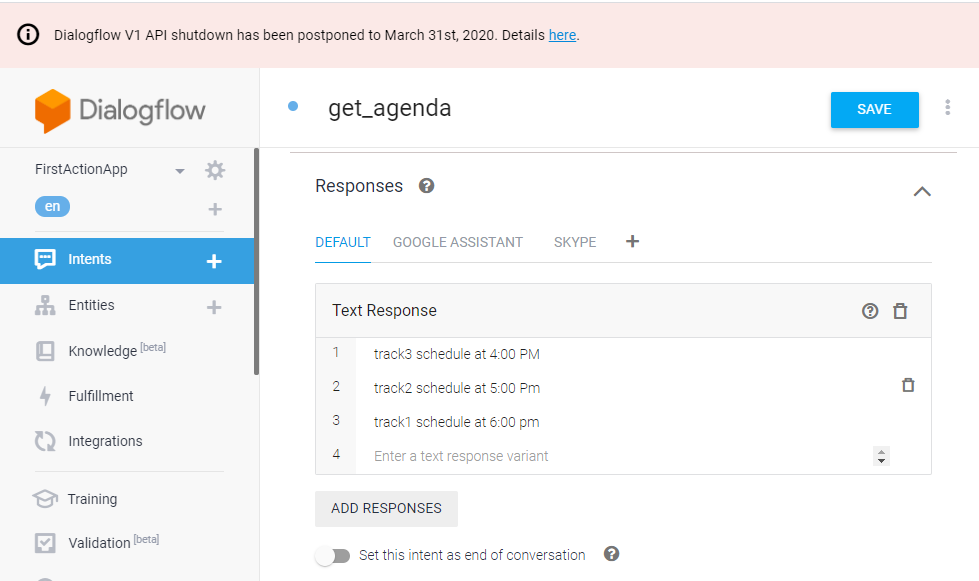Viewport: 979px width, 581px height.
Task: Open Fulfillment in the sidebar
Action: click(100, 396)
